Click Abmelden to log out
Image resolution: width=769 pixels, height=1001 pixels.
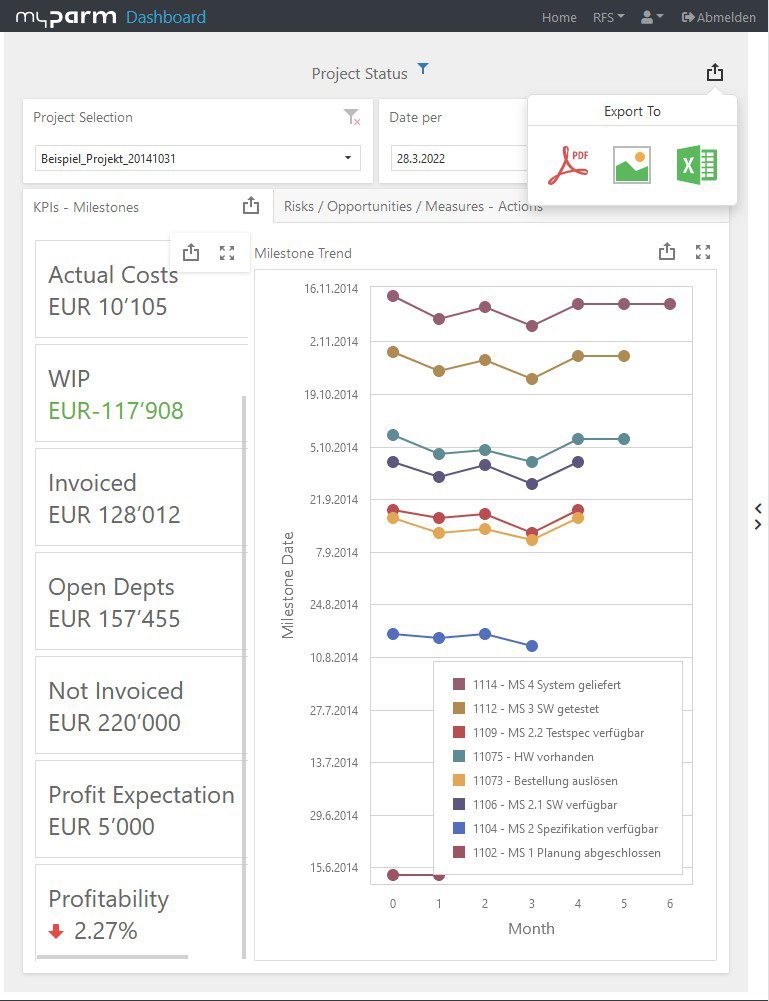click(x=718, y=17)
